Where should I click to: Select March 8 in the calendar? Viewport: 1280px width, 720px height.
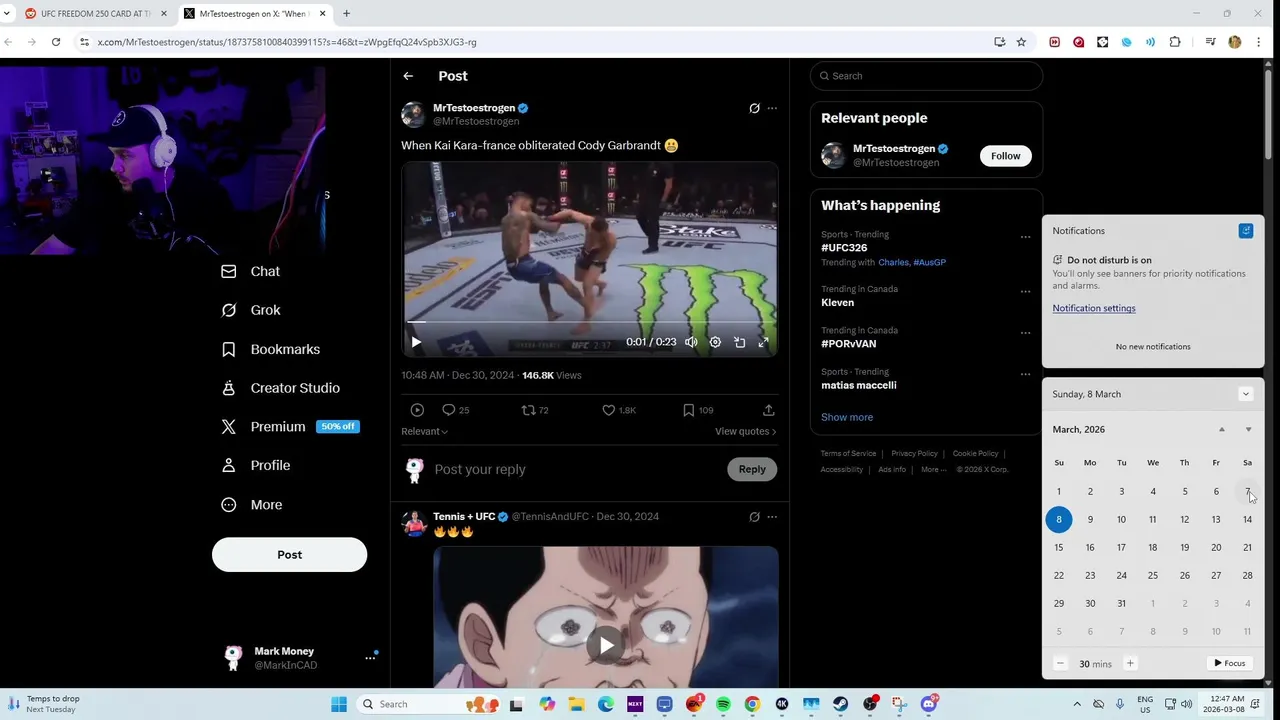1059,519
